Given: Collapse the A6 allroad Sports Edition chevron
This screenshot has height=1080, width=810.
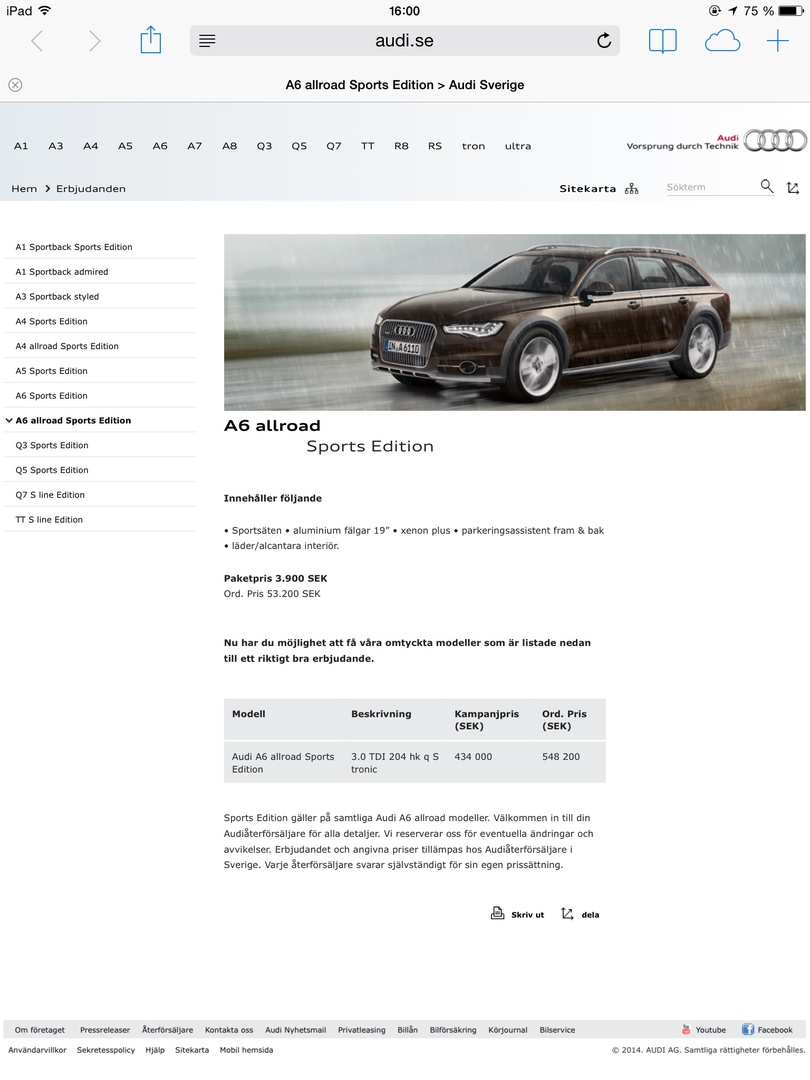Looking at the screenshot, I should pos(9,421).
